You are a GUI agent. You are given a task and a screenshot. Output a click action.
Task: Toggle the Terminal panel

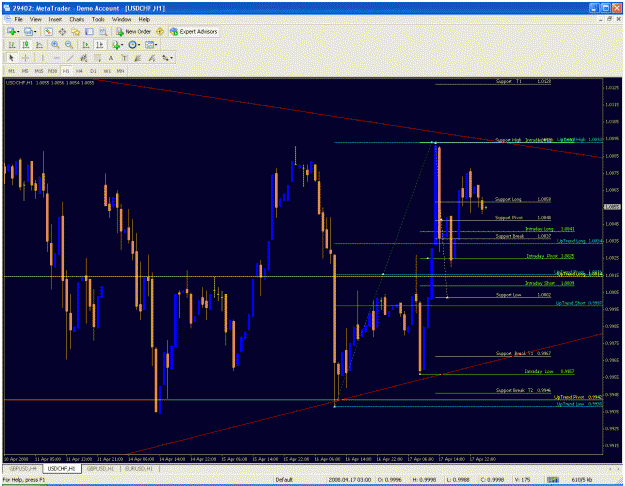tap(89, 31)
